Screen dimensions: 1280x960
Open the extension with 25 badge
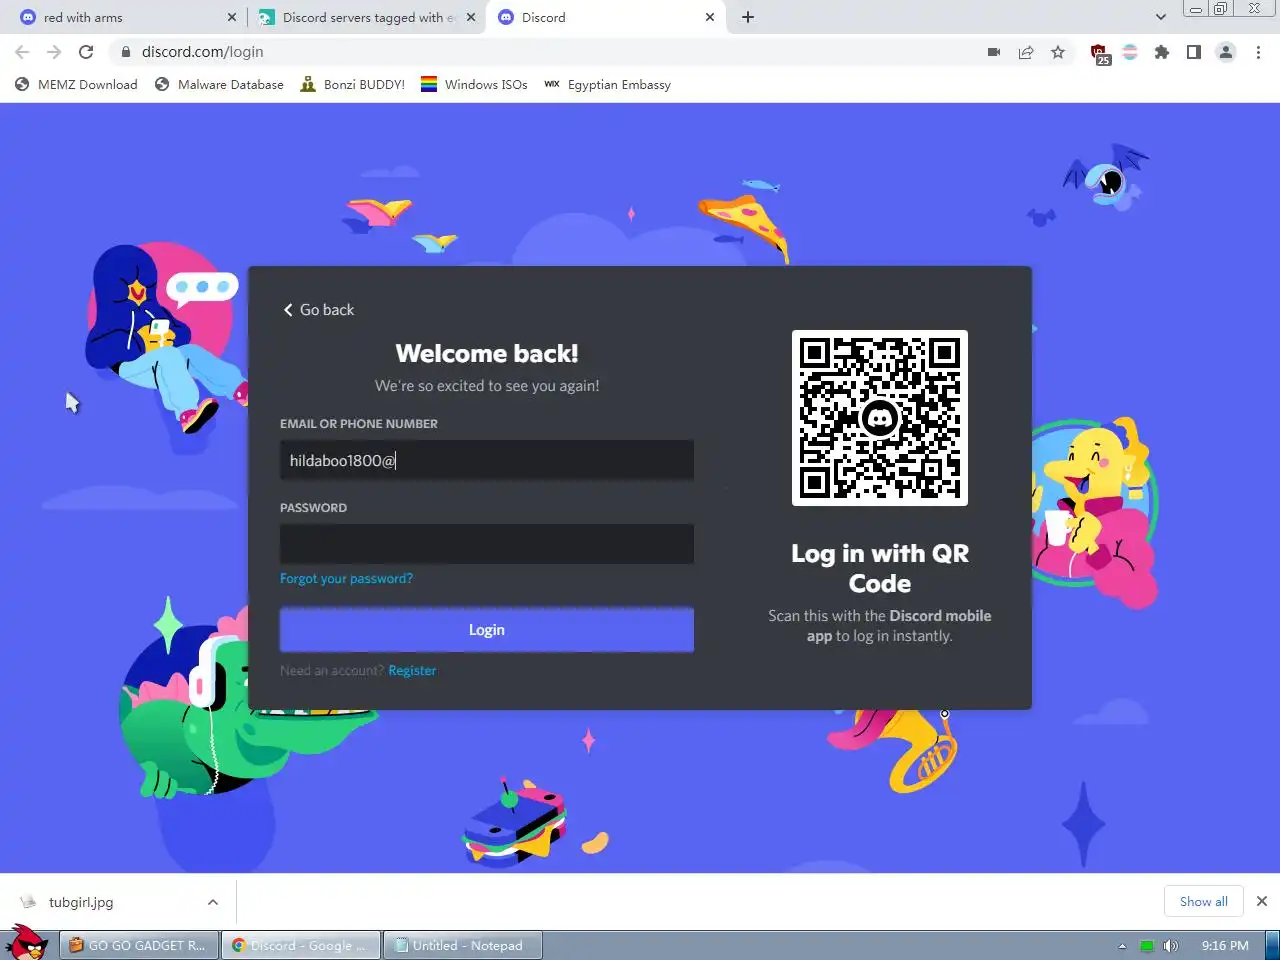1100,53
